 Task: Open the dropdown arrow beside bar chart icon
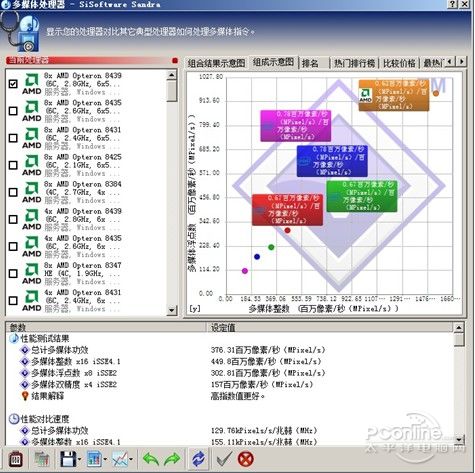[105, 459]
